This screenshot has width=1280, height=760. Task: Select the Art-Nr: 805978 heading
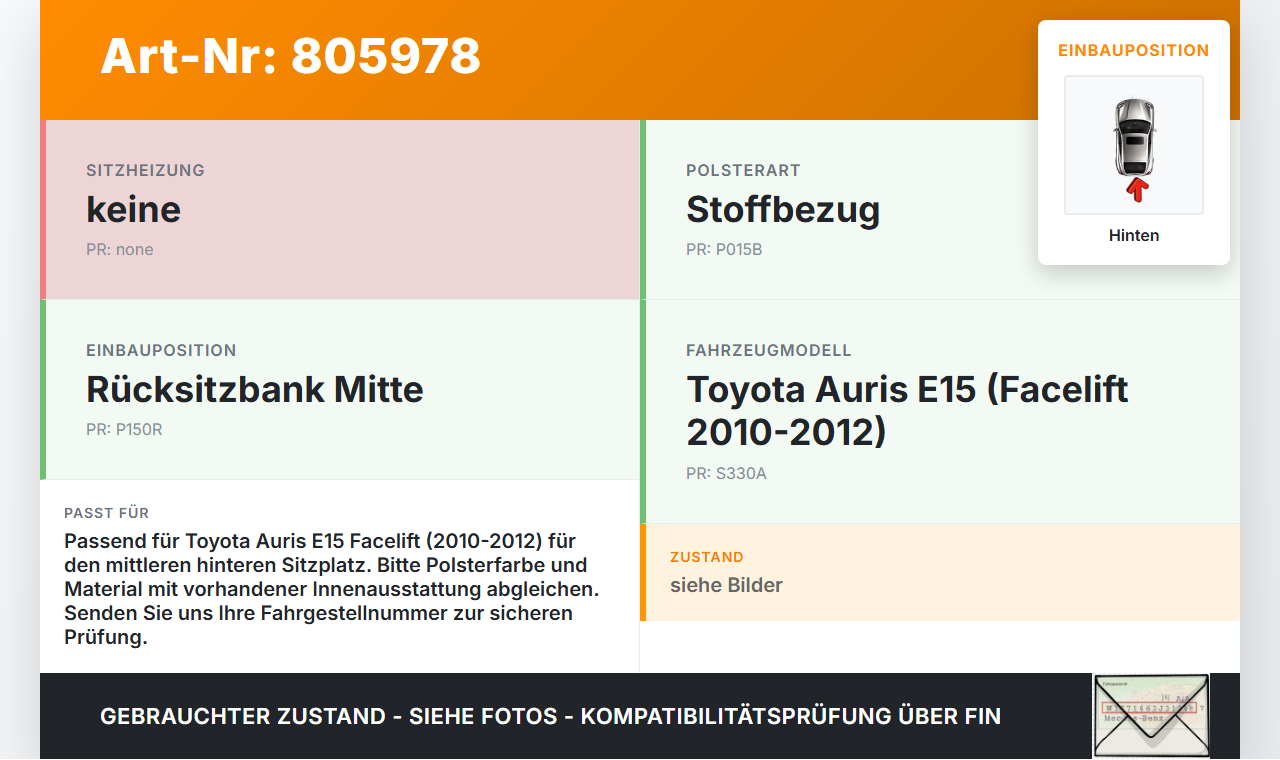290,56
